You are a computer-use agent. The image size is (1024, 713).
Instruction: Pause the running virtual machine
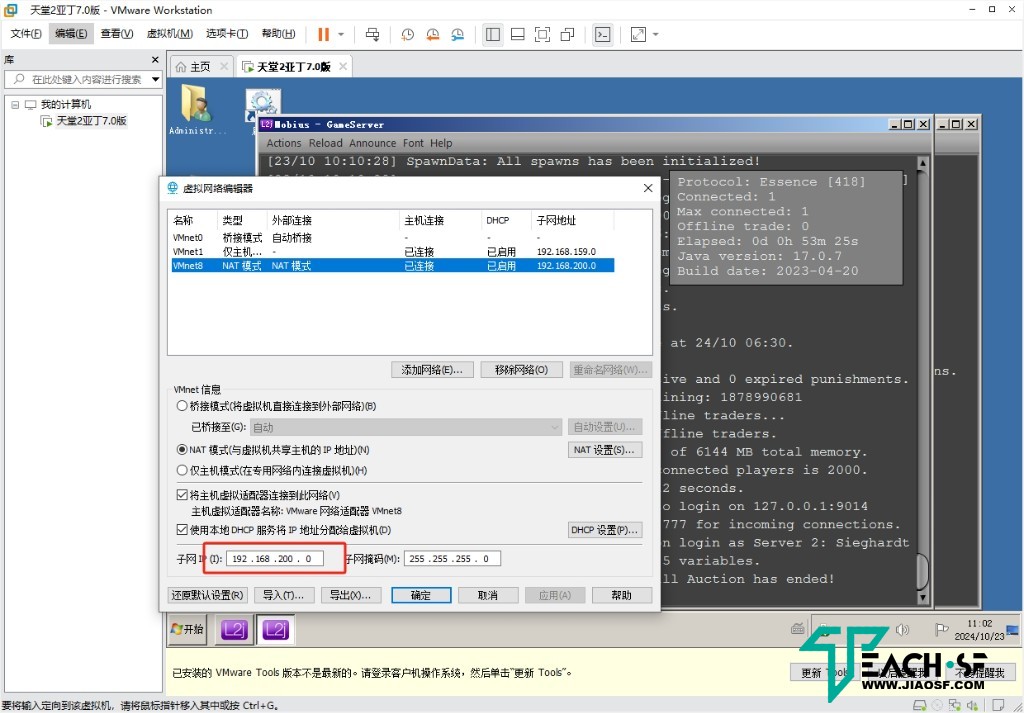coord(323,35)
